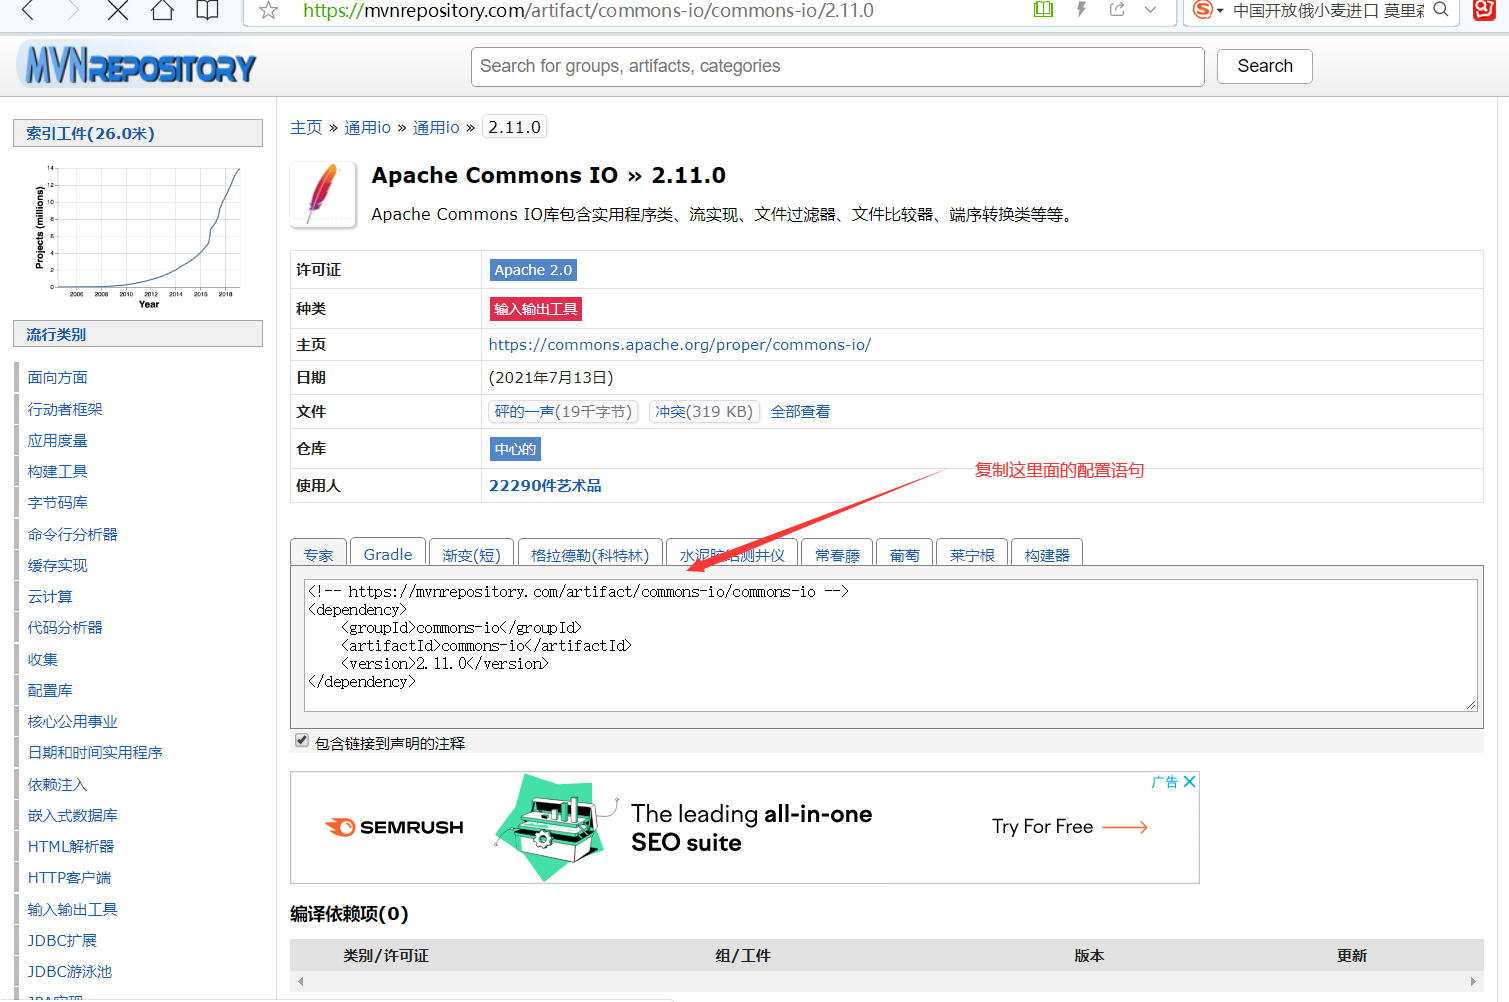
Task: Click 主页 in the breadcrumb
Action: pos(306,127)
